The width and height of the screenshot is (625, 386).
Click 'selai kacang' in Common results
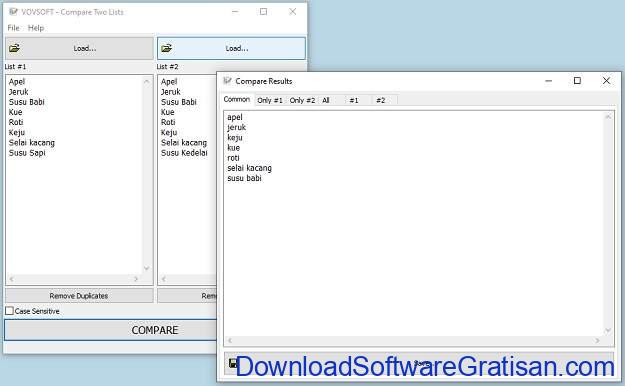coord(250,168)
